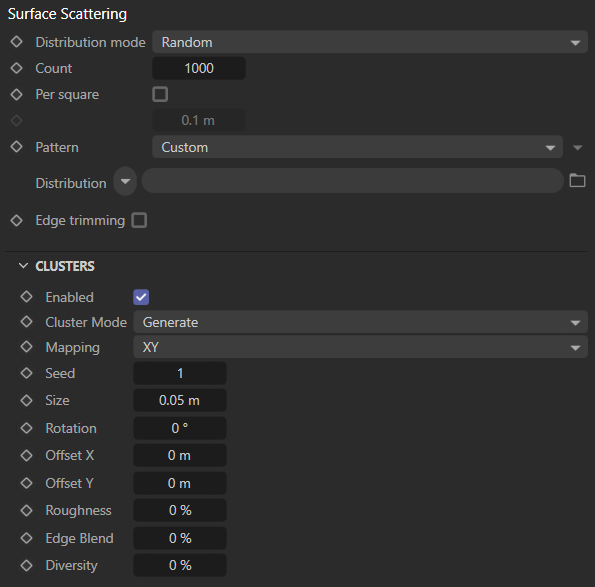Toggle the Per square checkbox
The height and width of the screenshot is (587, 595).
tap(160, 94)
